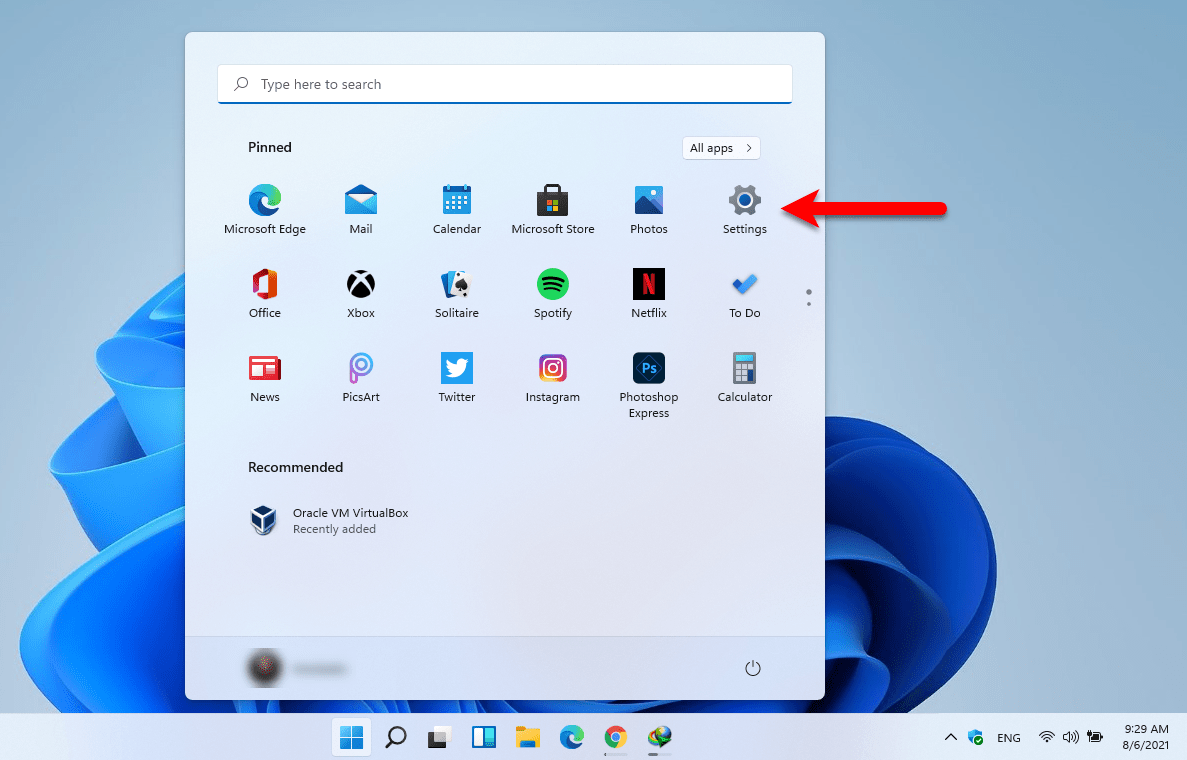Launch the Calculator app
The image size is (1187, 760).
(745, 378)
